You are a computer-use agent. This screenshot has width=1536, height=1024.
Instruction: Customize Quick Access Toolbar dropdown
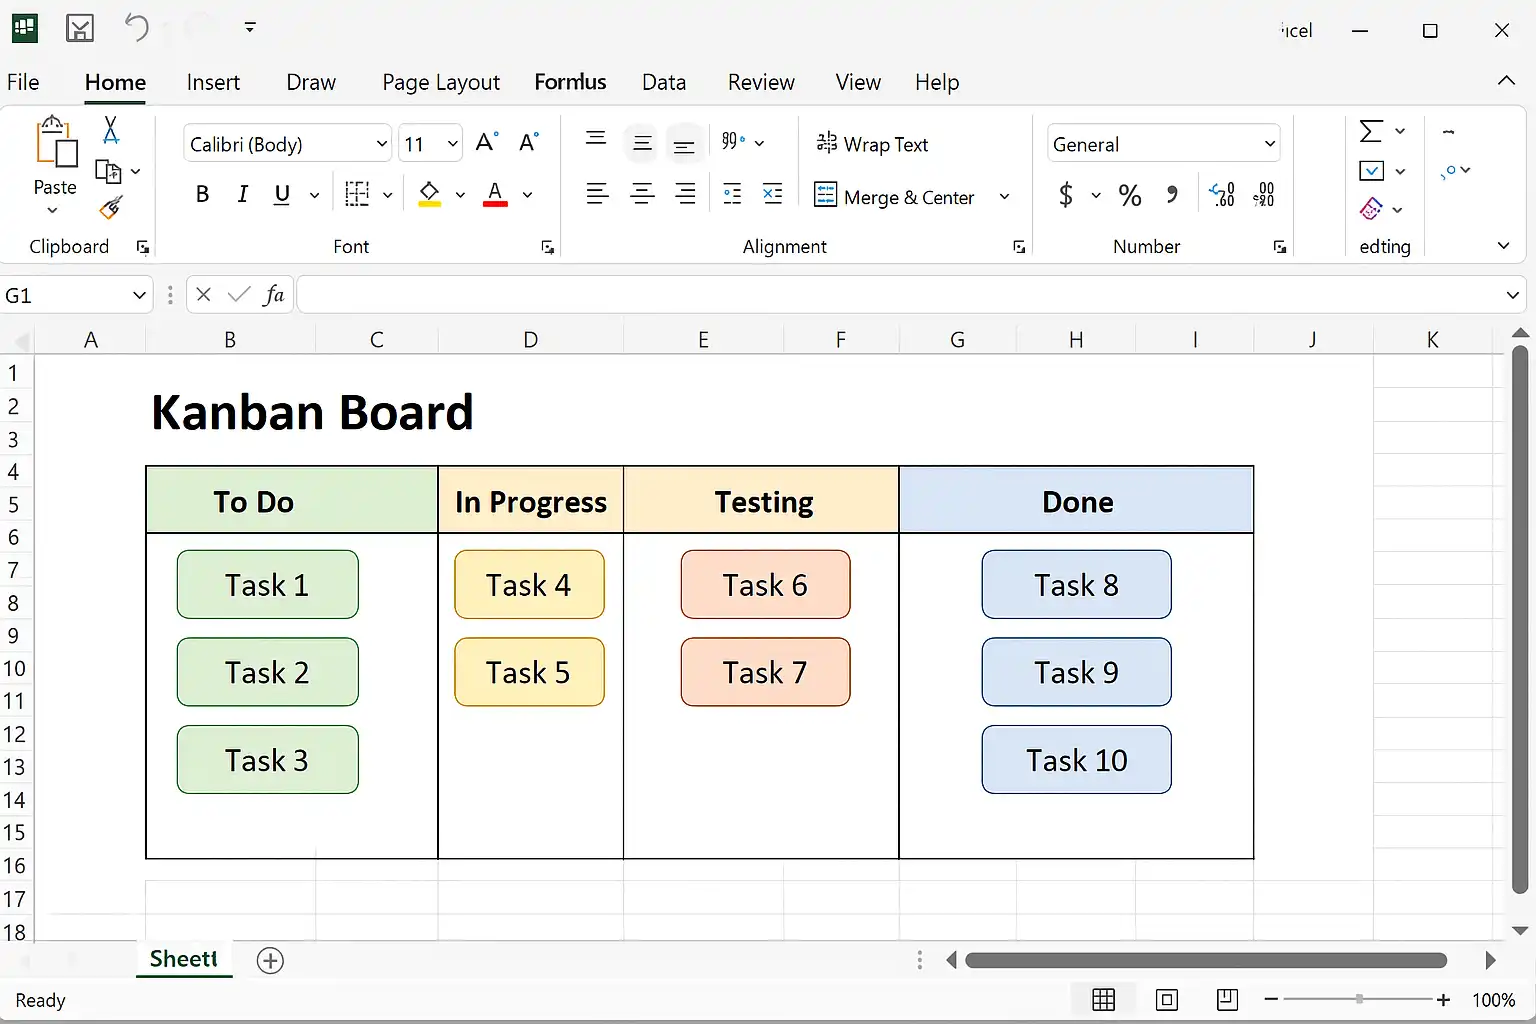250,27
